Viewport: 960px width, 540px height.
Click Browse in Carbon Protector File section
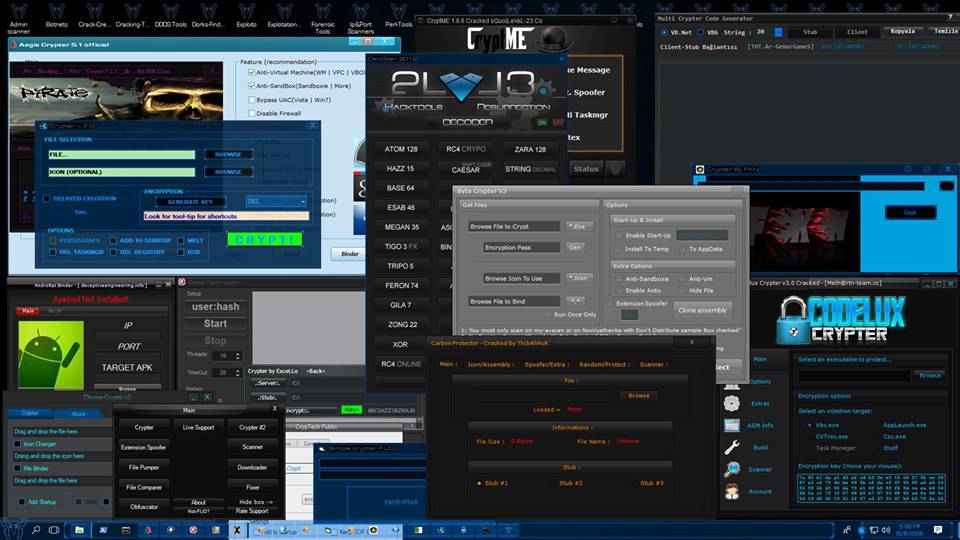(639, 396)
